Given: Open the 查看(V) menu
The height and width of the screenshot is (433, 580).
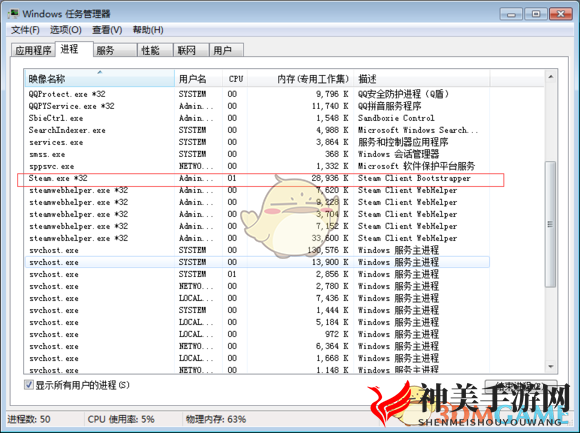Looking at the screenshot, I should [107, 30].
